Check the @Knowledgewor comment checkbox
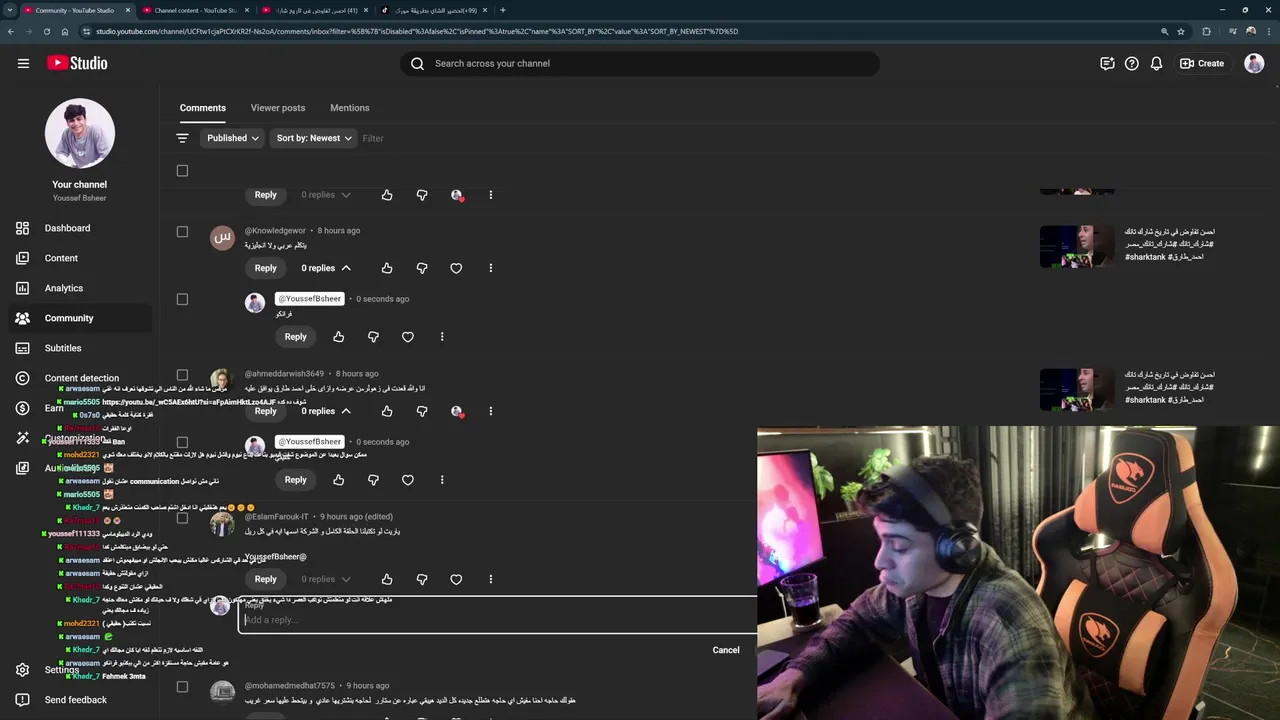1280x720 pixels. coord(182,231)
